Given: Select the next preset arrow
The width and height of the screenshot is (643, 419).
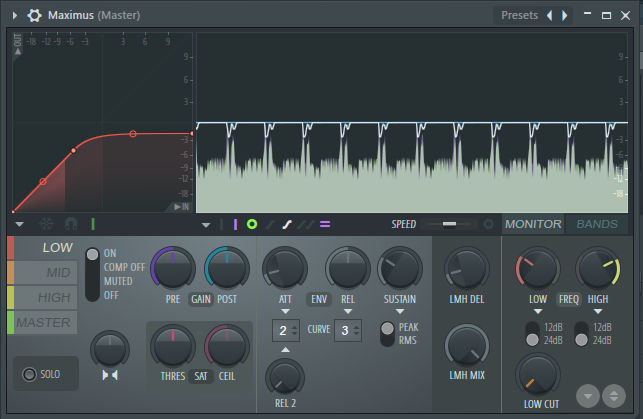Looking at the screenshot, I should coord(565,16).
